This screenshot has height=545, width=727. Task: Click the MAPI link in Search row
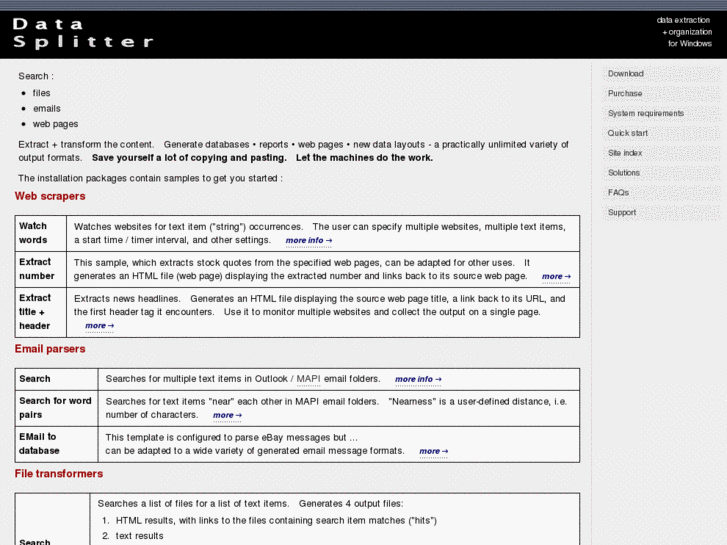click(307, 379)
